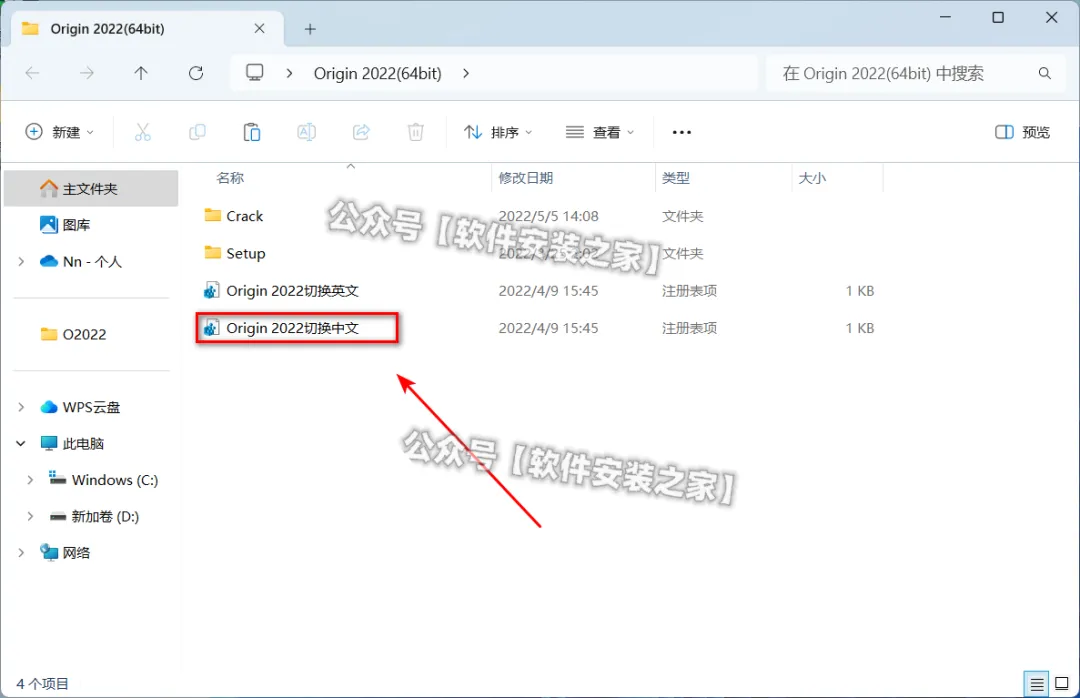Sort by the 类型 column header

coord(676,178)
